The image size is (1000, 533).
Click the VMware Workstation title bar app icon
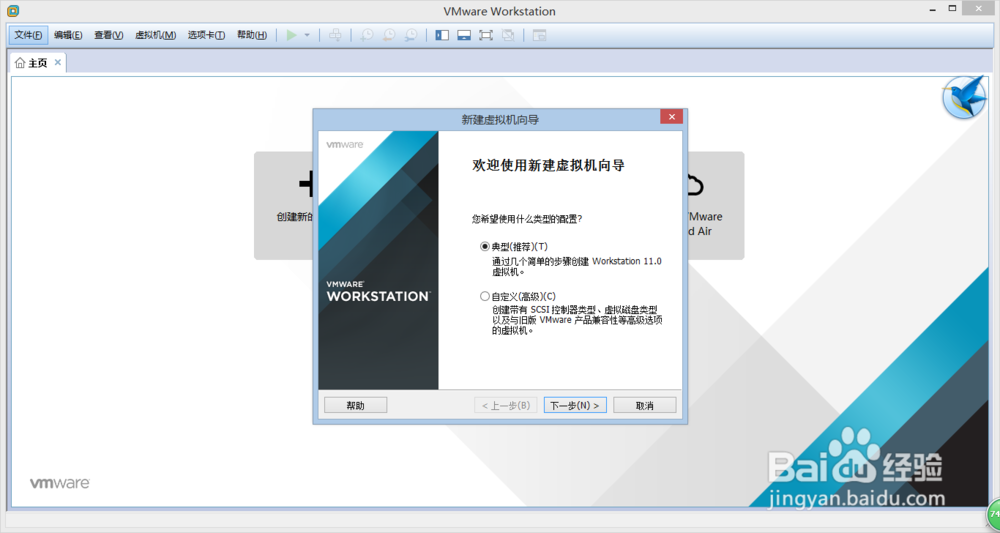click(13, 11)
